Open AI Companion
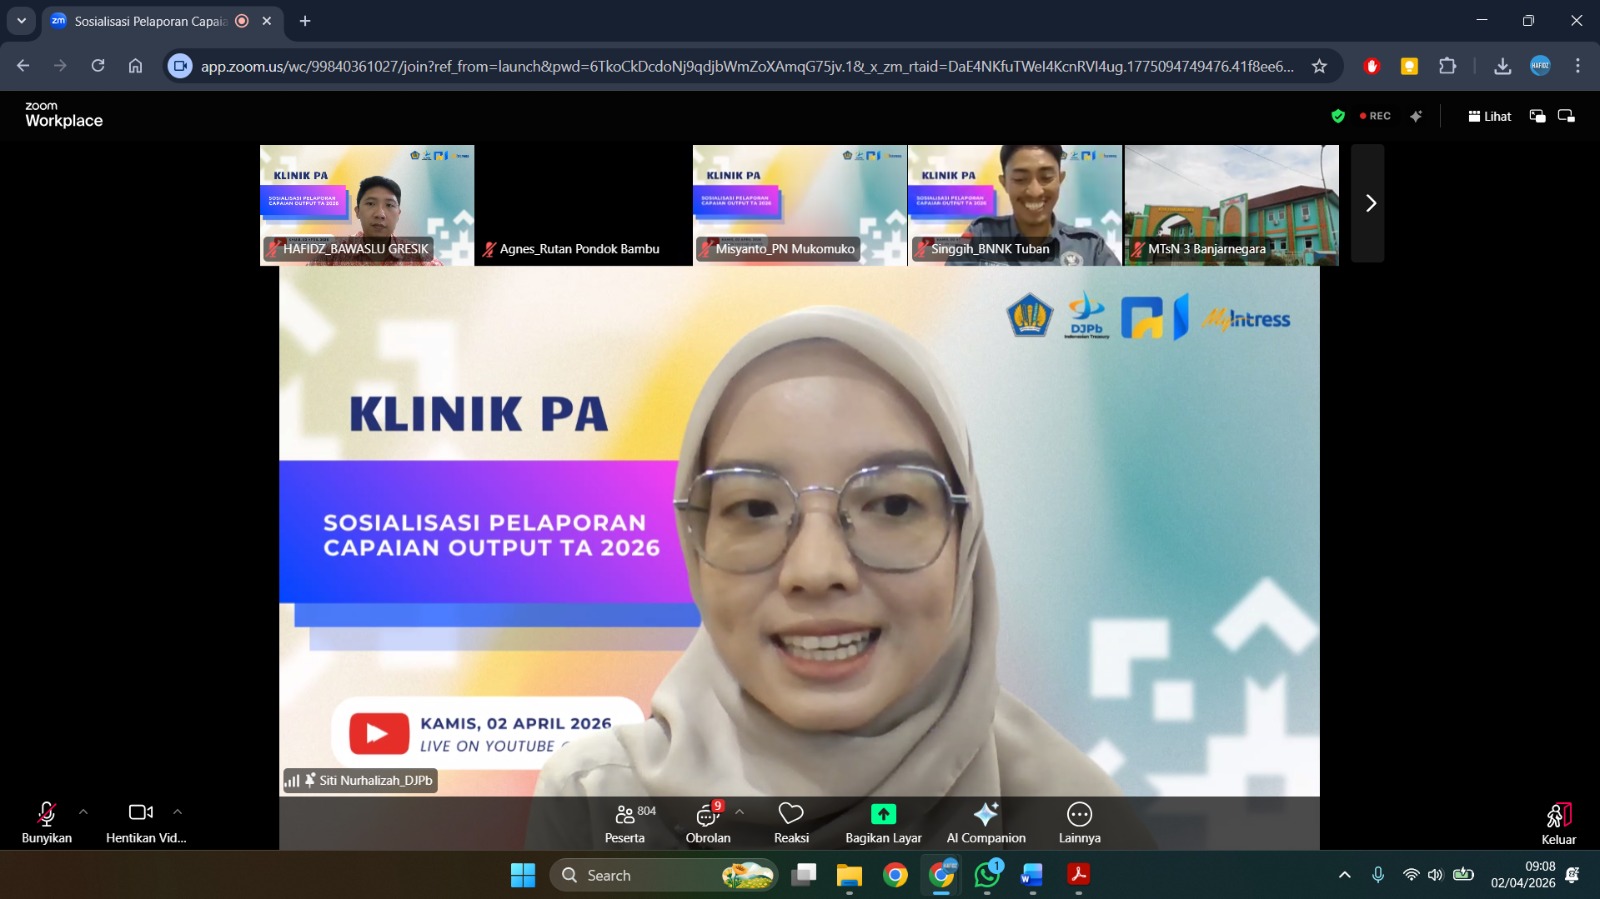 click(x=986, y=823)
